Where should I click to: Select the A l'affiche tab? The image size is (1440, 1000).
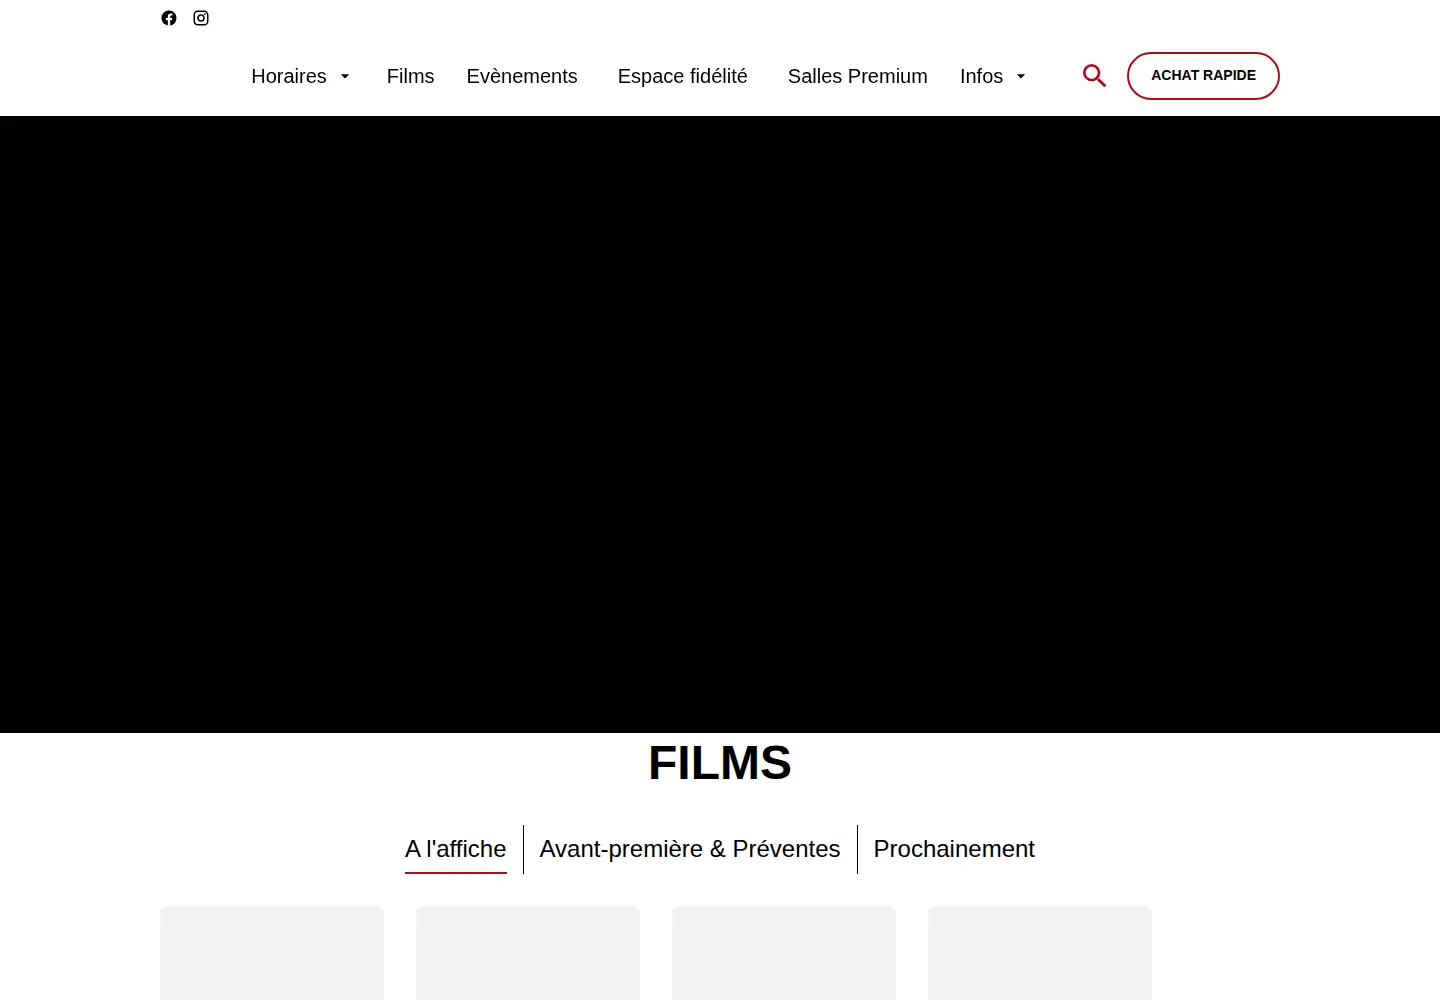[456, 849]
